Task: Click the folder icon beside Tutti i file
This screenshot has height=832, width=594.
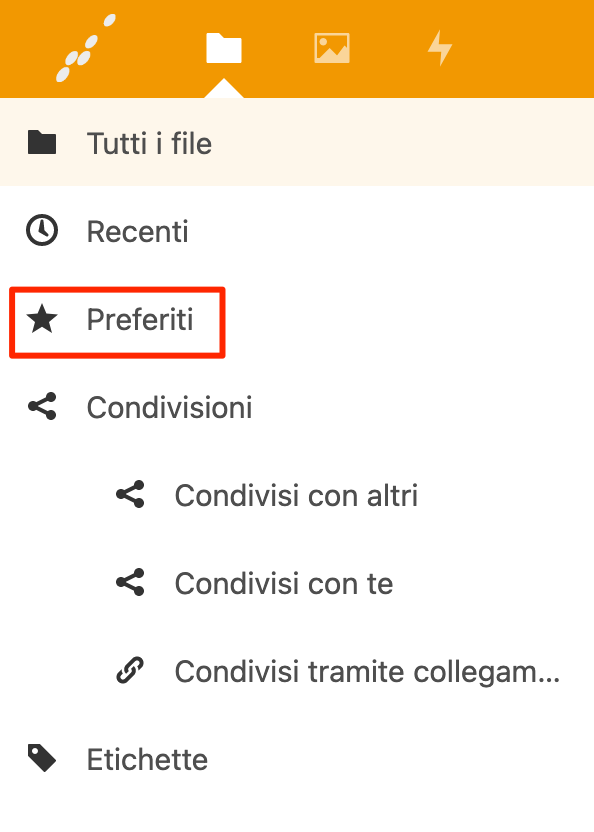Action: 42,142
